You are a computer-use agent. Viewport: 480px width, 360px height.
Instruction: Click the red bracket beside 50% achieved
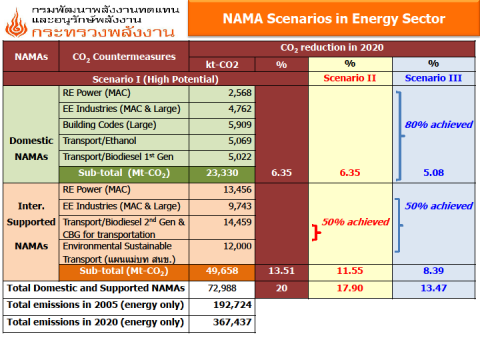click(316, 232)
